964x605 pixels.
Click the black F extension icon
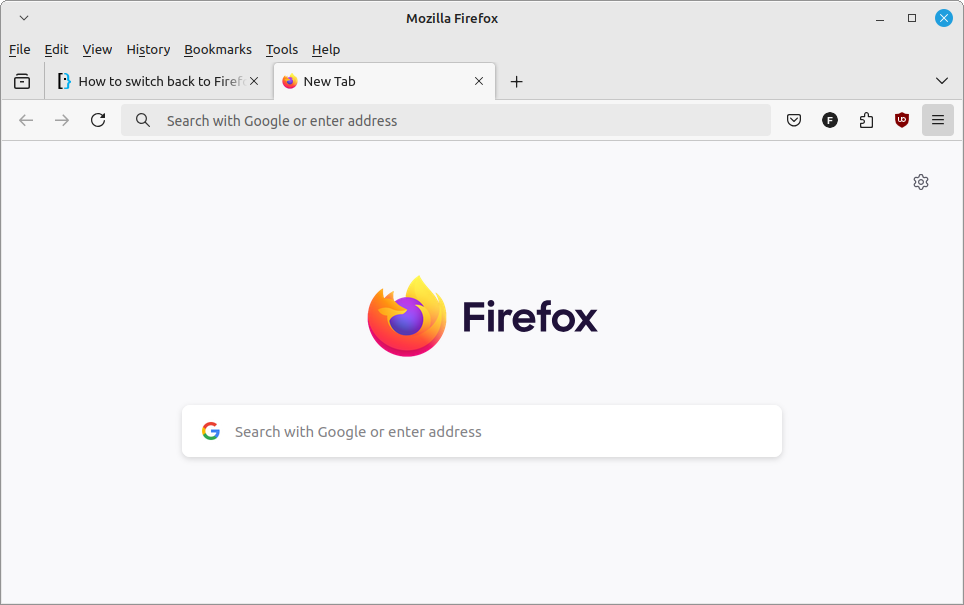pos(830,120)
